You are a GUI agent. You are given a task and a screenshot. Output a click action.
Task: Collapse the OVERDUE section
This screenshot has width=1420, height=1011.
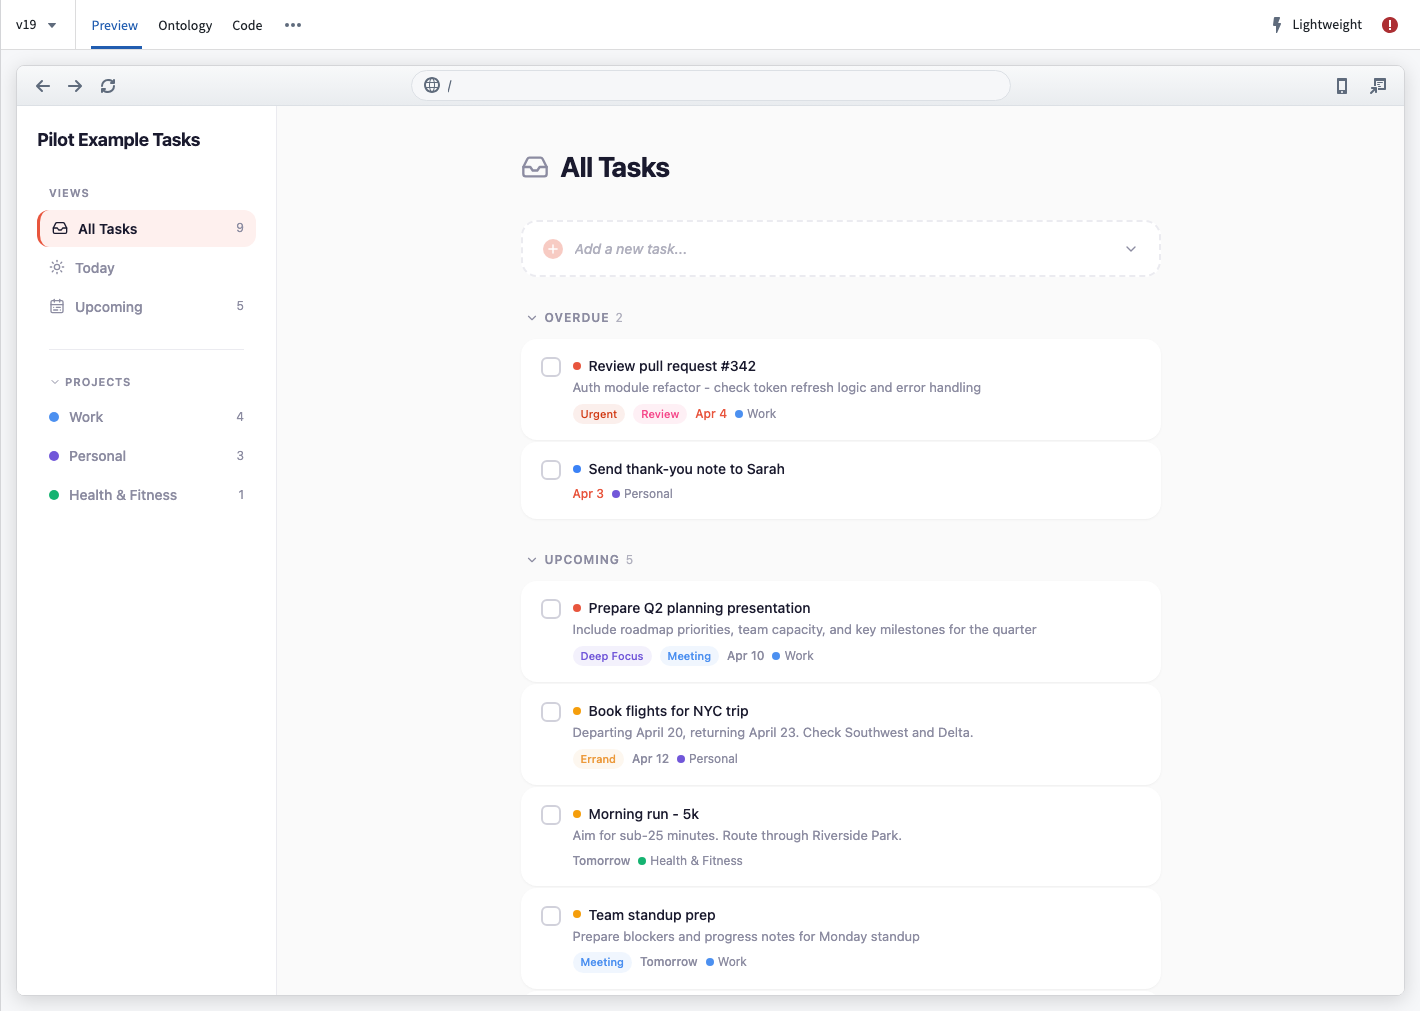click(532, 317)
